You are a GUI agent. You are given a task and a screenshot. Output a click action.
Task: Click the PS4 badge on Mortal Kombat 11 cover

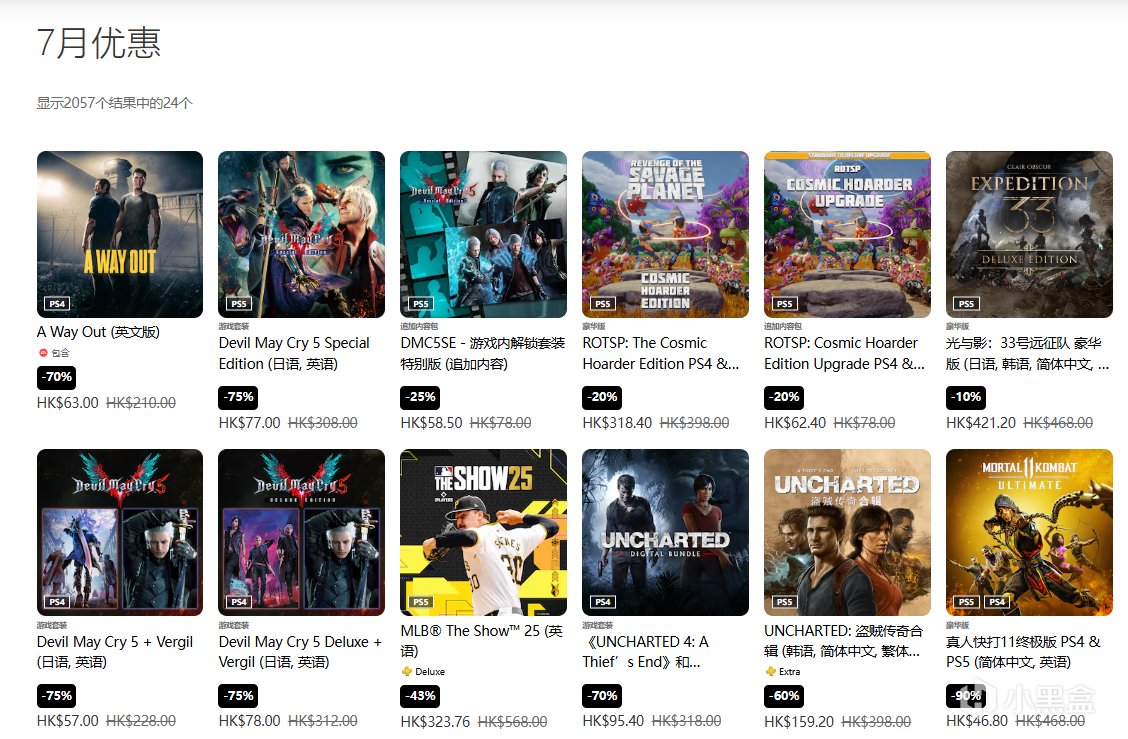point(997,602)
